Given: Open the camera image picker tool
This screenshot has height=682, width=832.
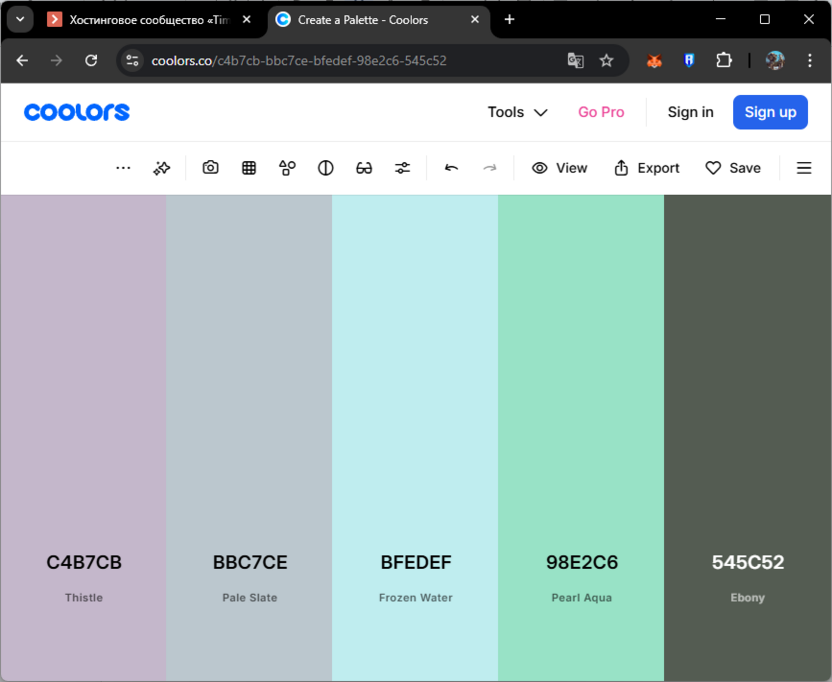Looking at the screenshot, I should 210,168.
